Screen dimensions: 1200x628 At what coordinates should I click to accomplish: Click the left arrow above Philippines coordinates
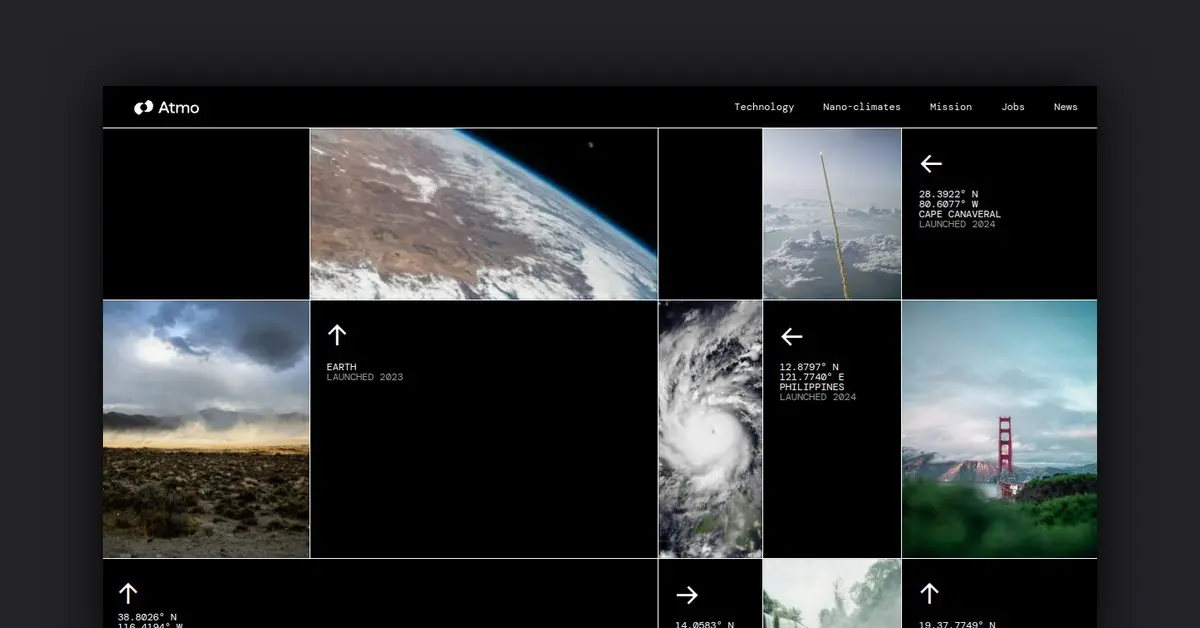[x=792, y=337]
